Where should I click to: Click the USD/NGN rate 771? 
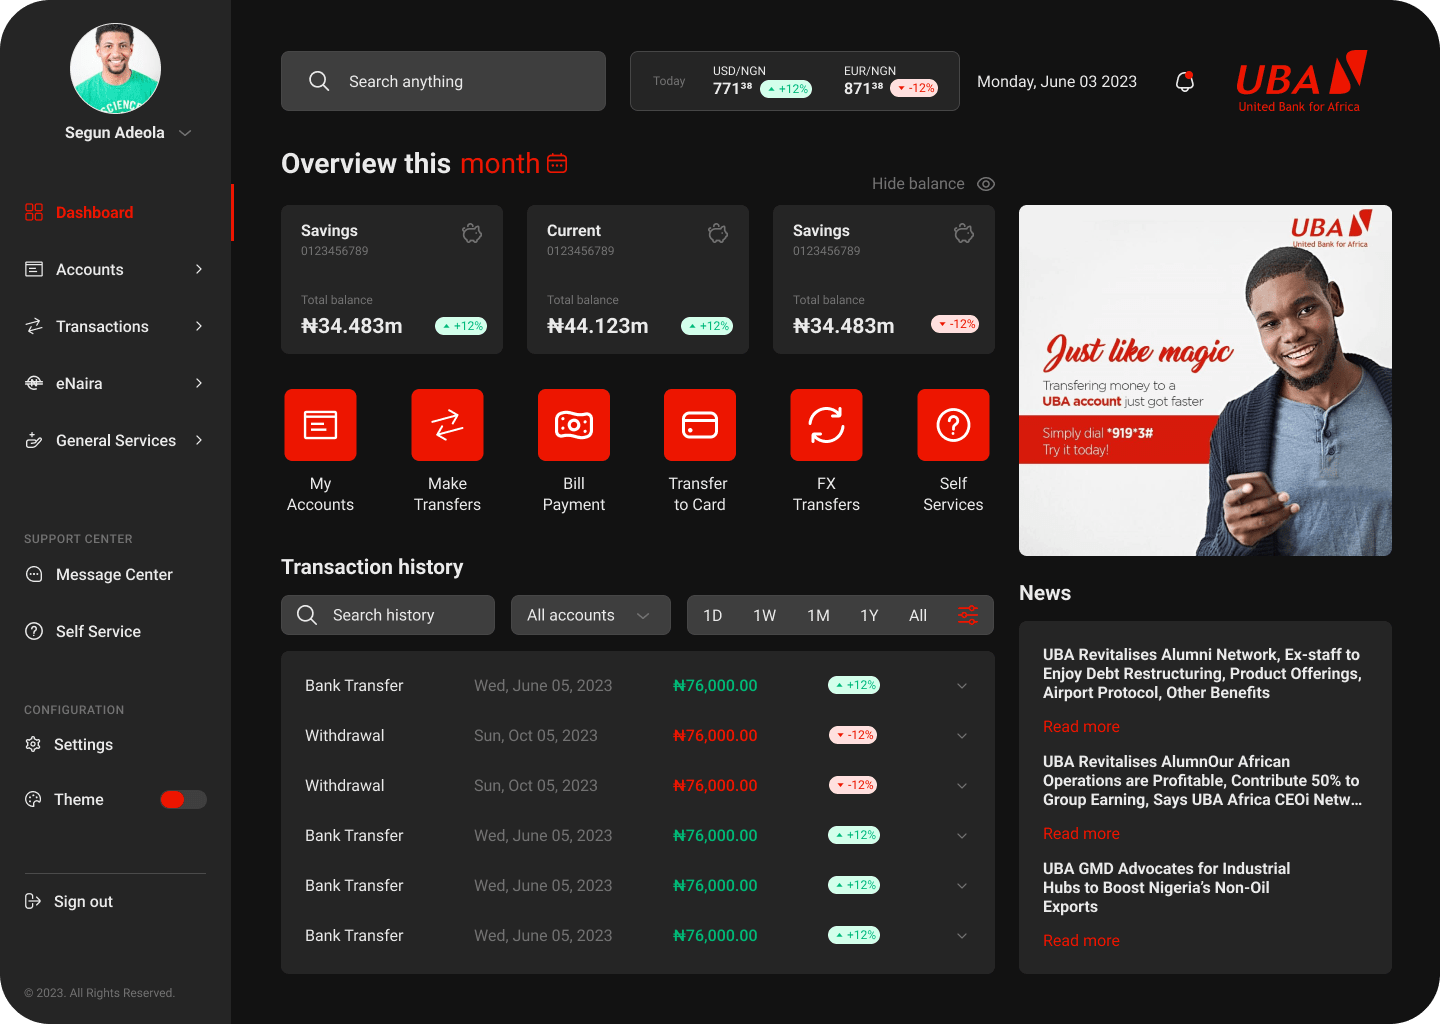click(x=732, y=88)
